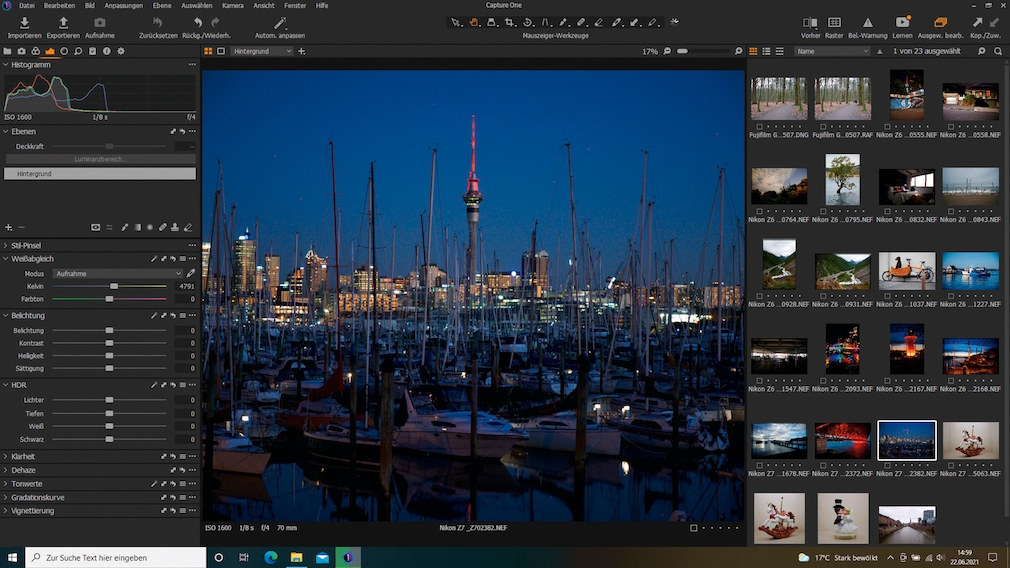Toggle the Raster grid overlay
Viewport: 1010px width, 568px height.
coord(834,23)
